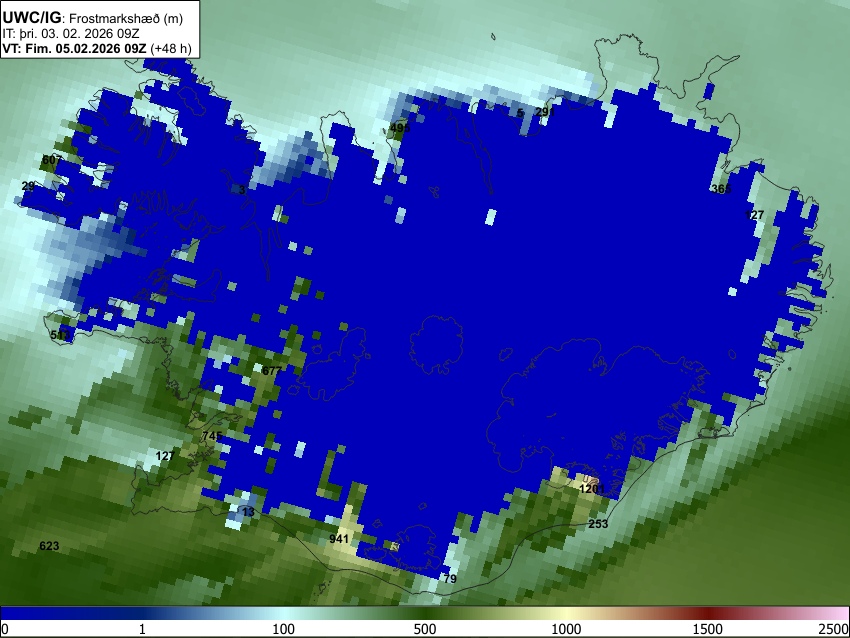Select the 29 value label on map
The width and height of the screenshot is (850, 638).
[28, 186]
